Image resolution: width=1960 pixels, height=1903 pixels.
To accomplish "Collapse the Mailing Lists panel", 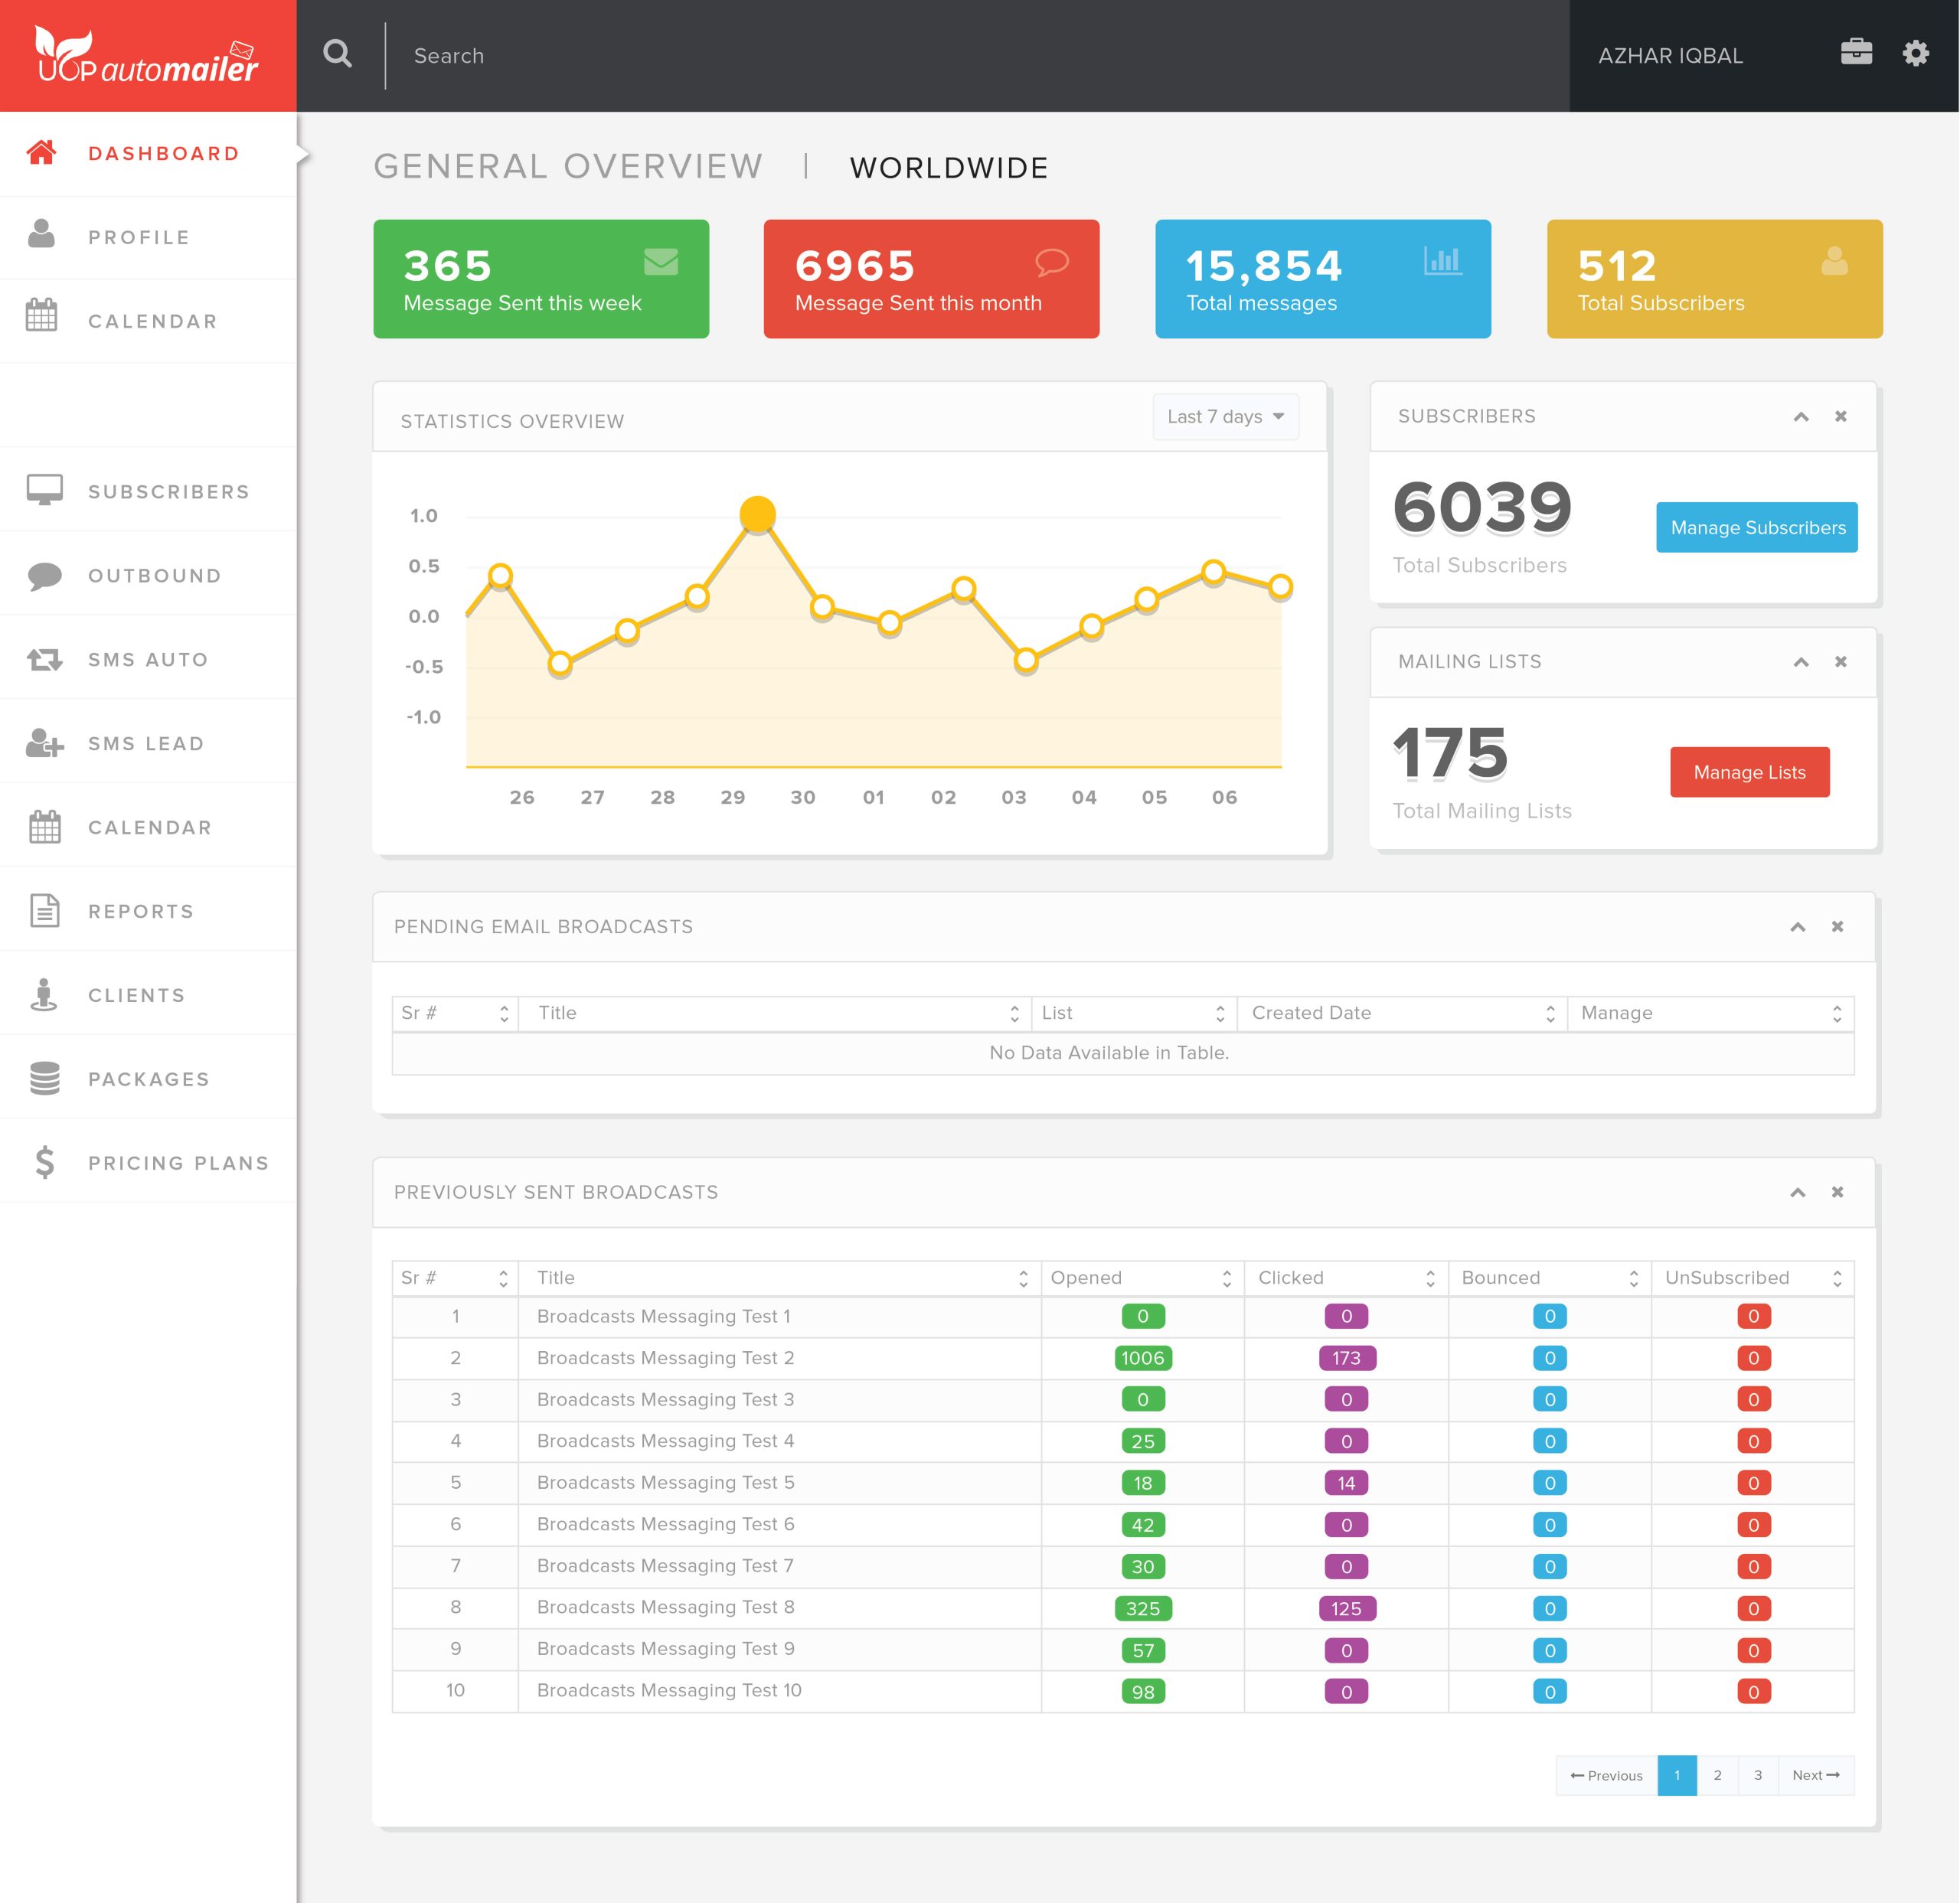I will tap(1800, 662).
